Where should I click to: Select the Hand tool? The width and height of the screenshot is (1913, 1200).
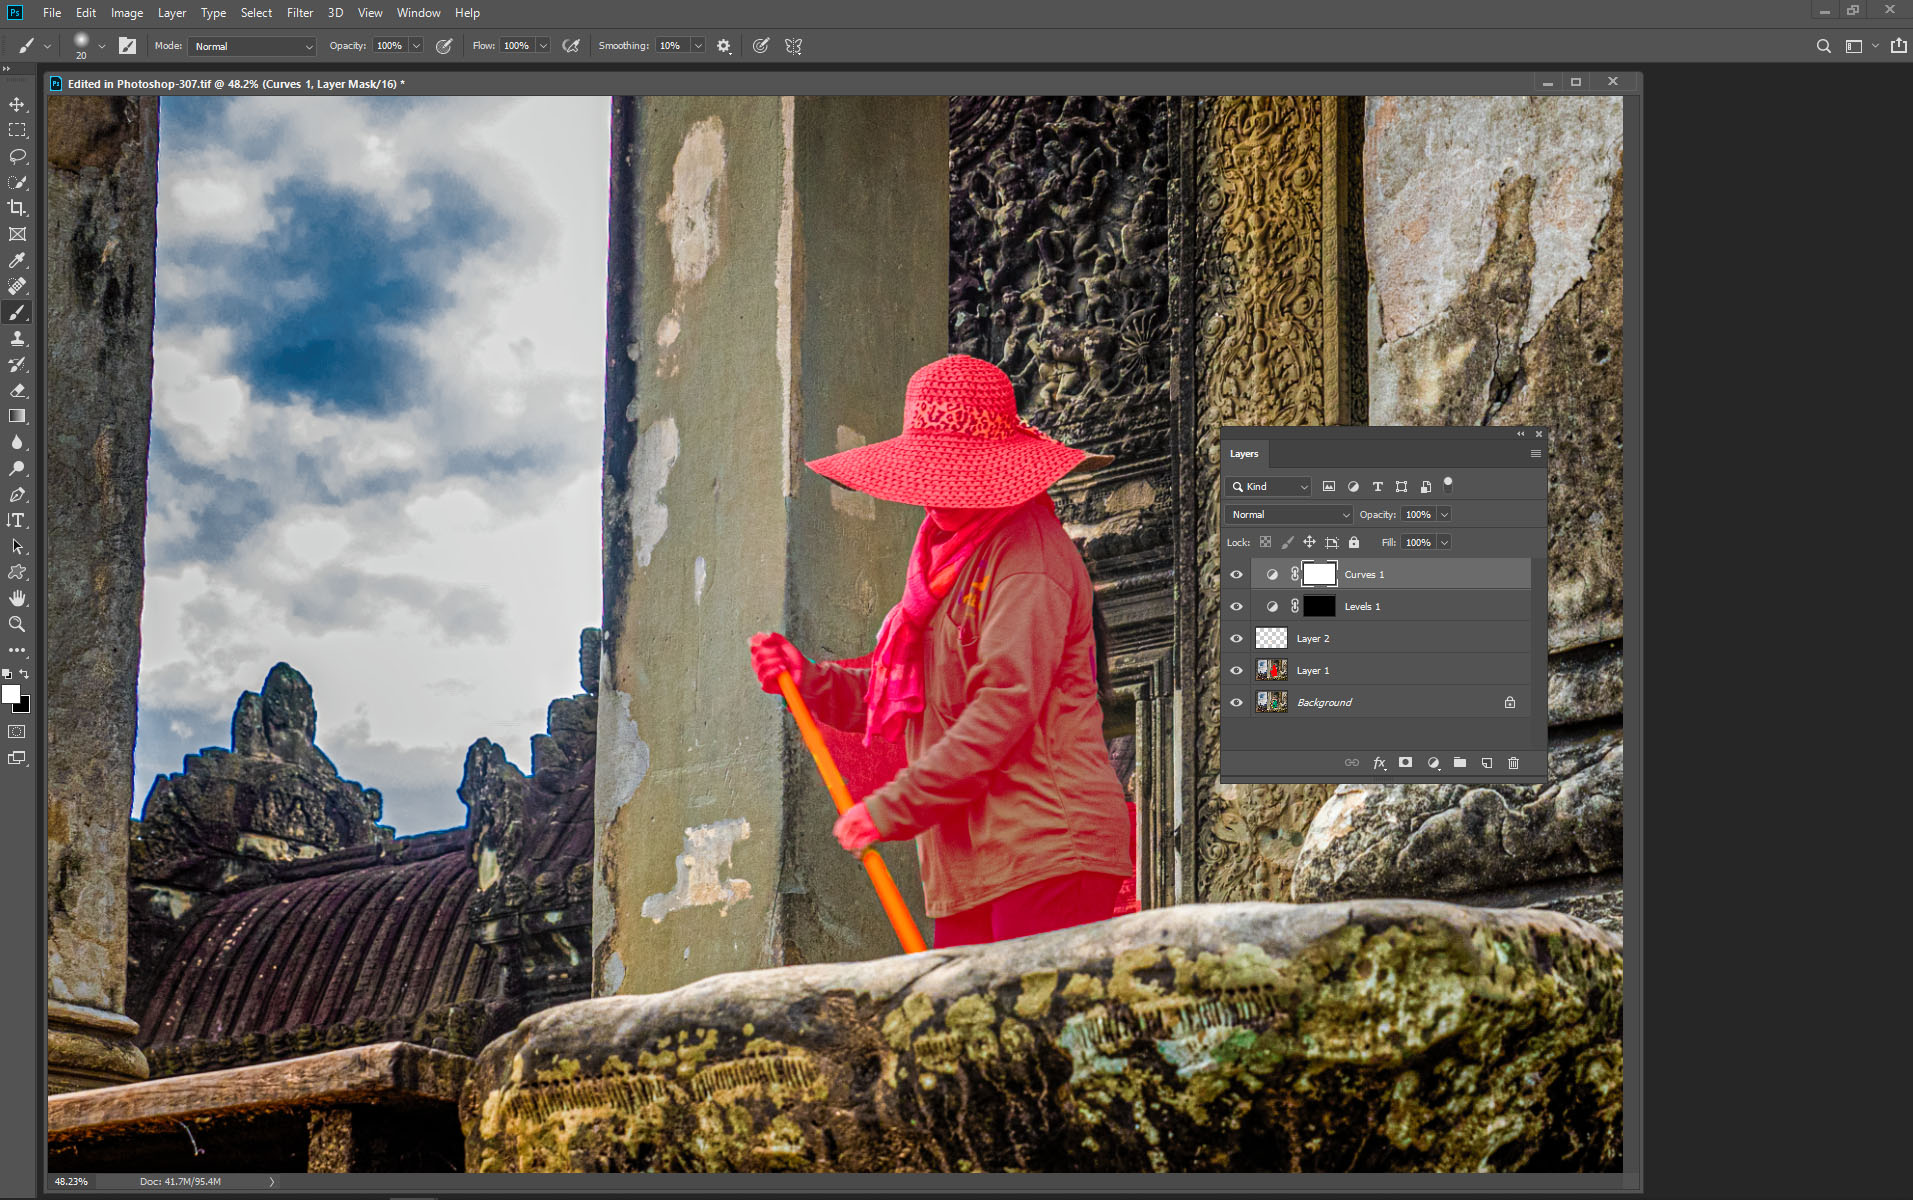point(17,598)
